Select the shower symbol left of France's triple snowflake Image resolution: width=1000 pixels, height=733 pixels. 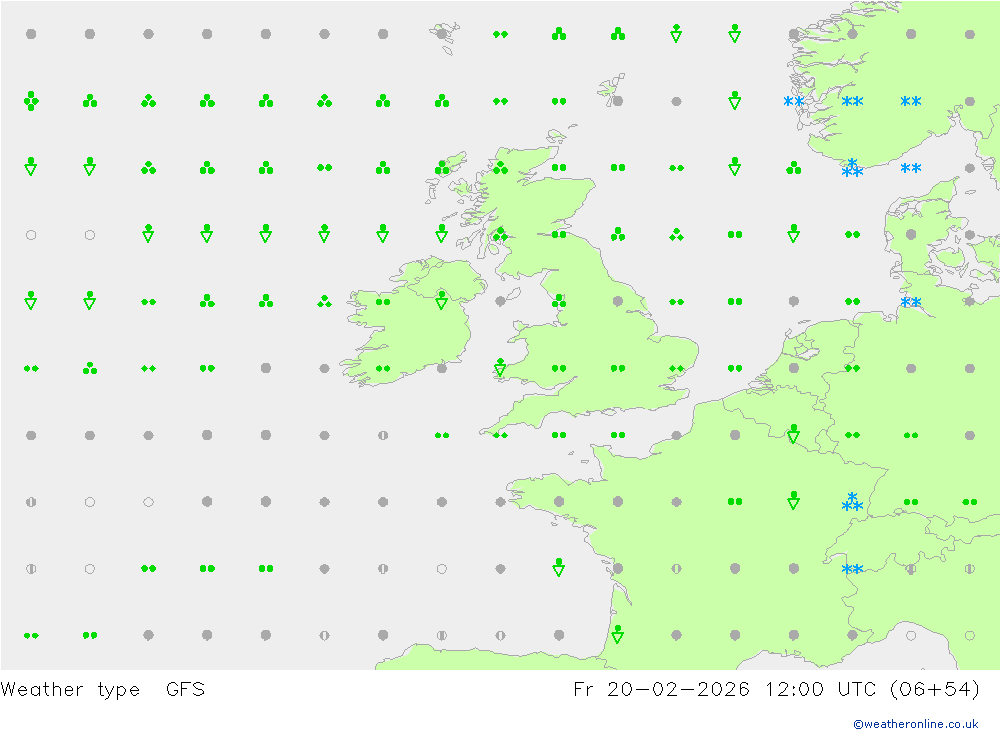(793, 500)
